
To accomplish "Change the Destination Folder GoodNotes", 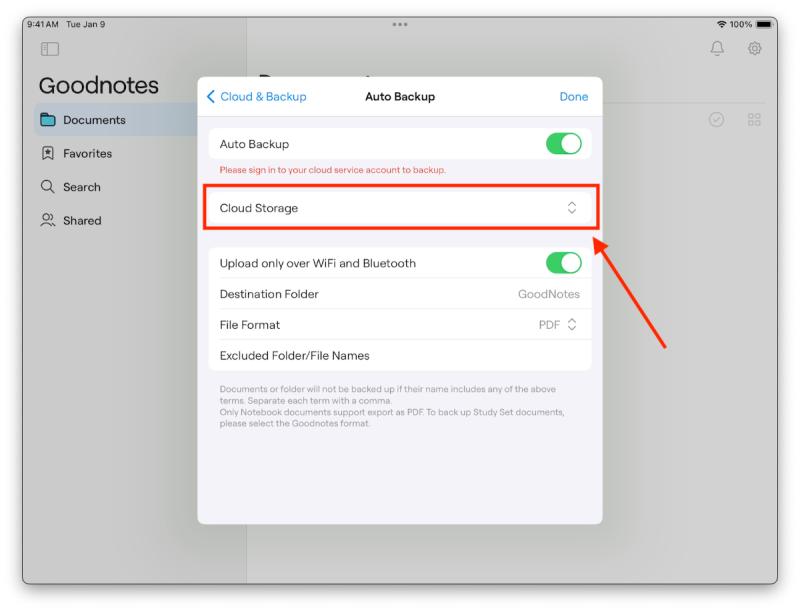I will pos(548,294).
